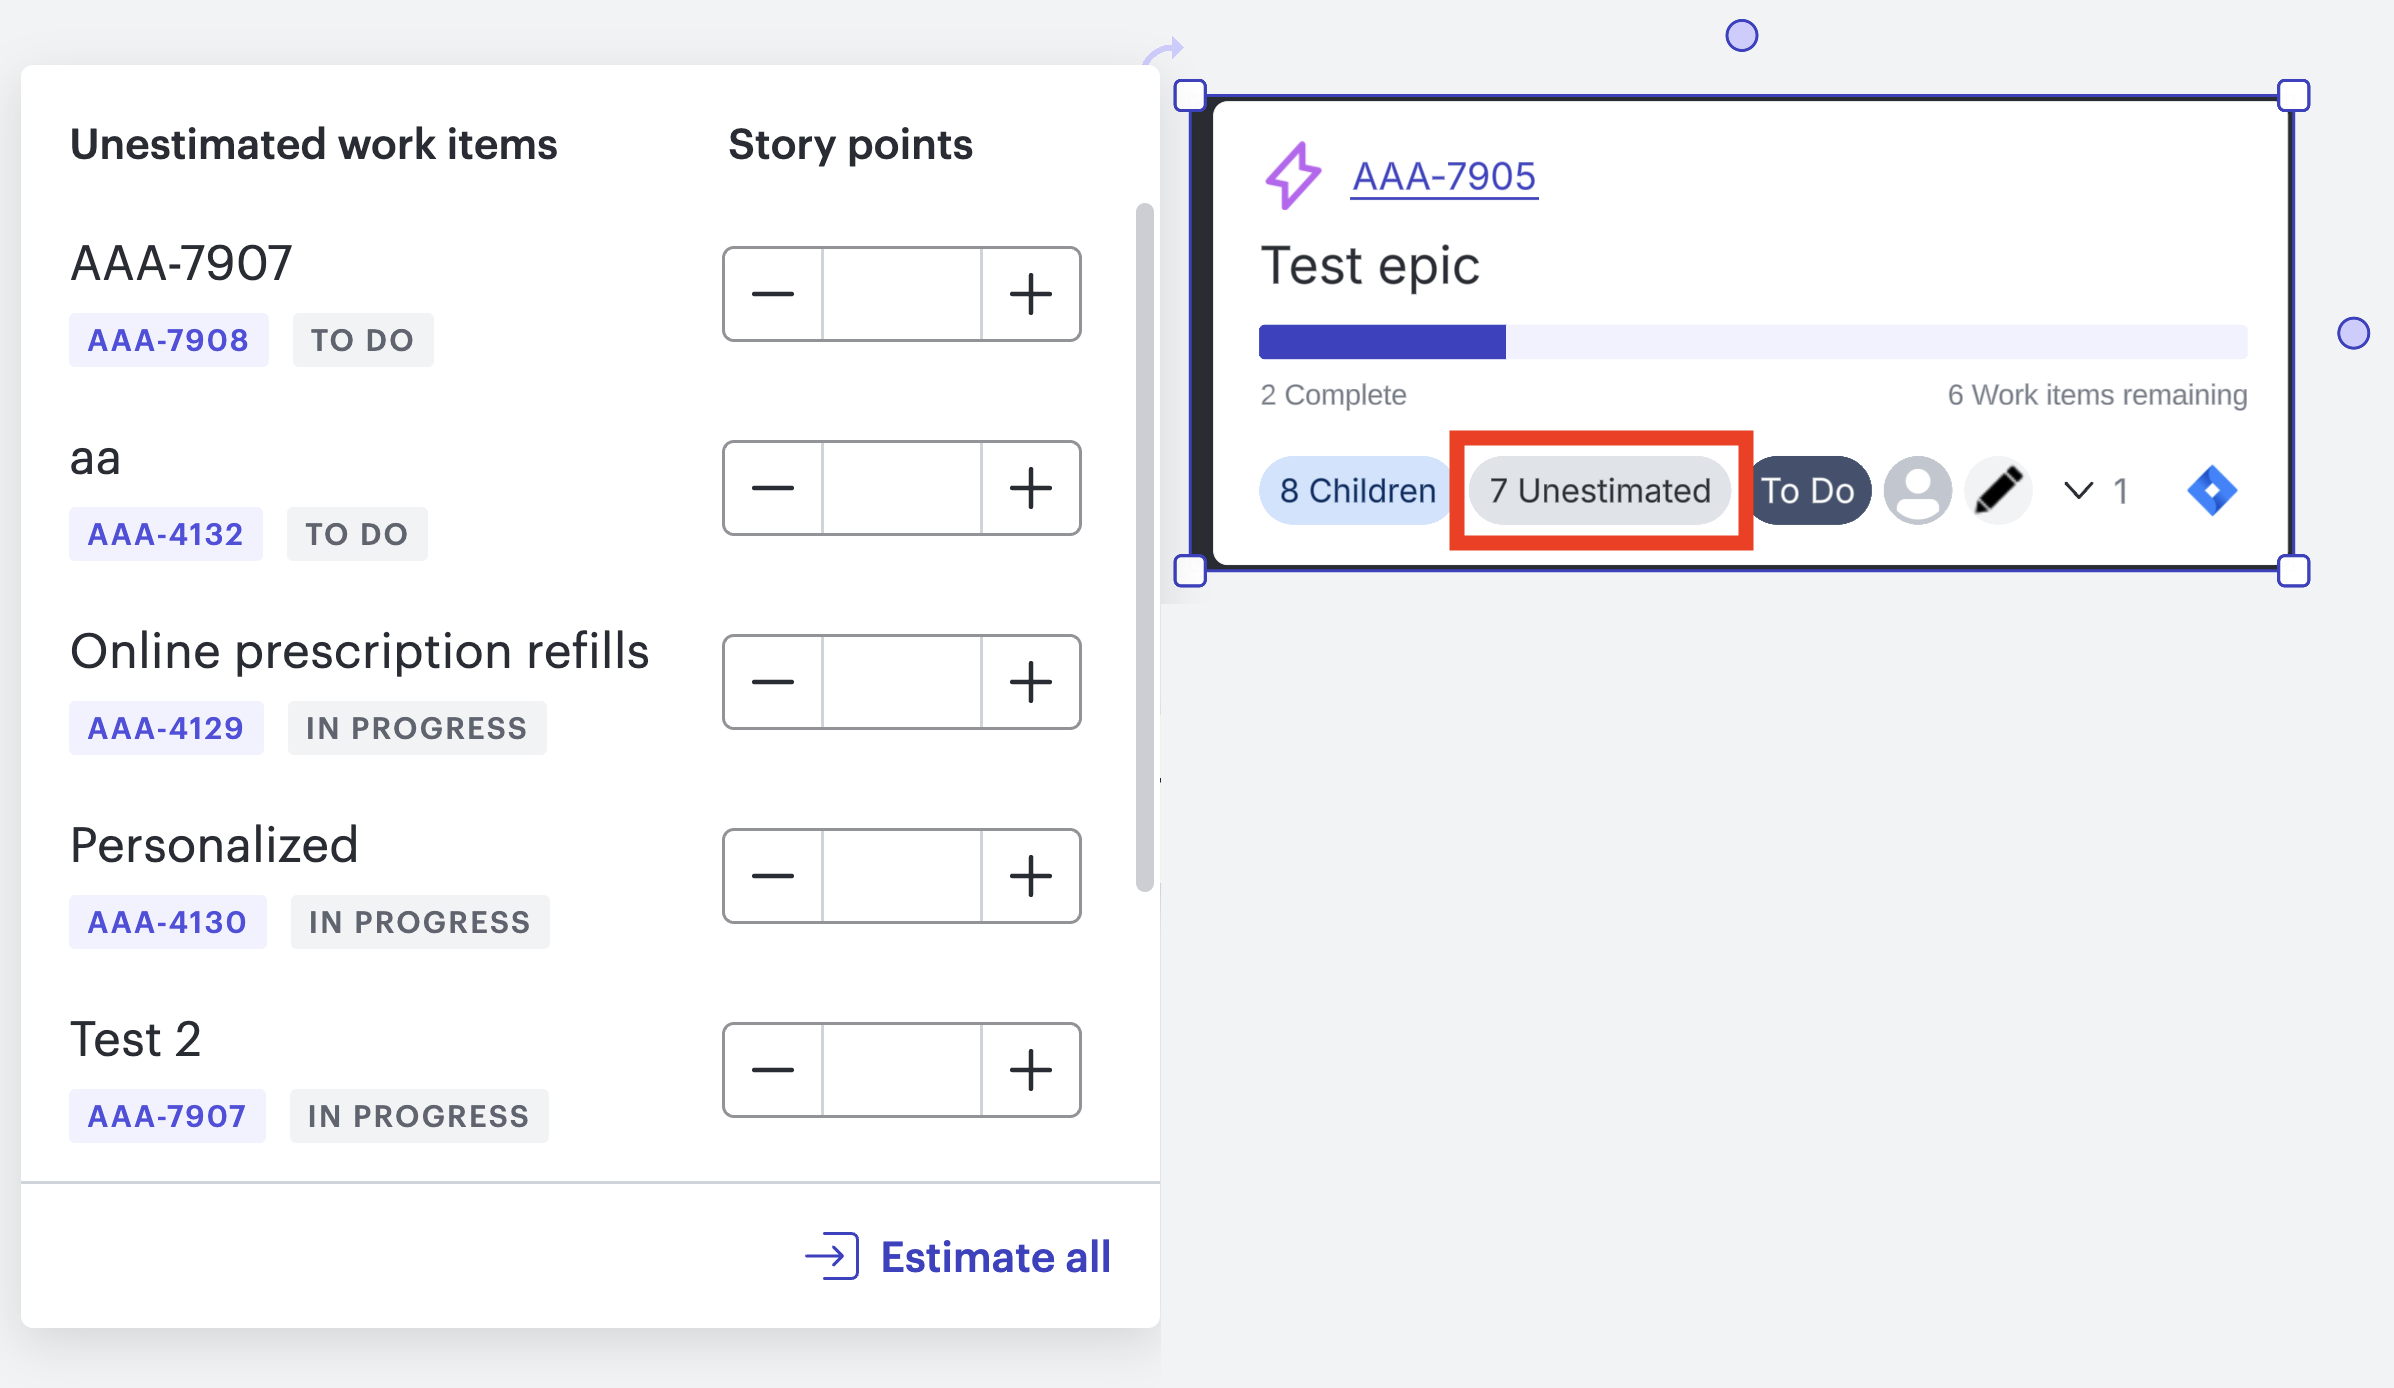Screen dimensions: 2394x1388
Task: Click the purple lightning epic icon
Action: tap(1292, 175)
